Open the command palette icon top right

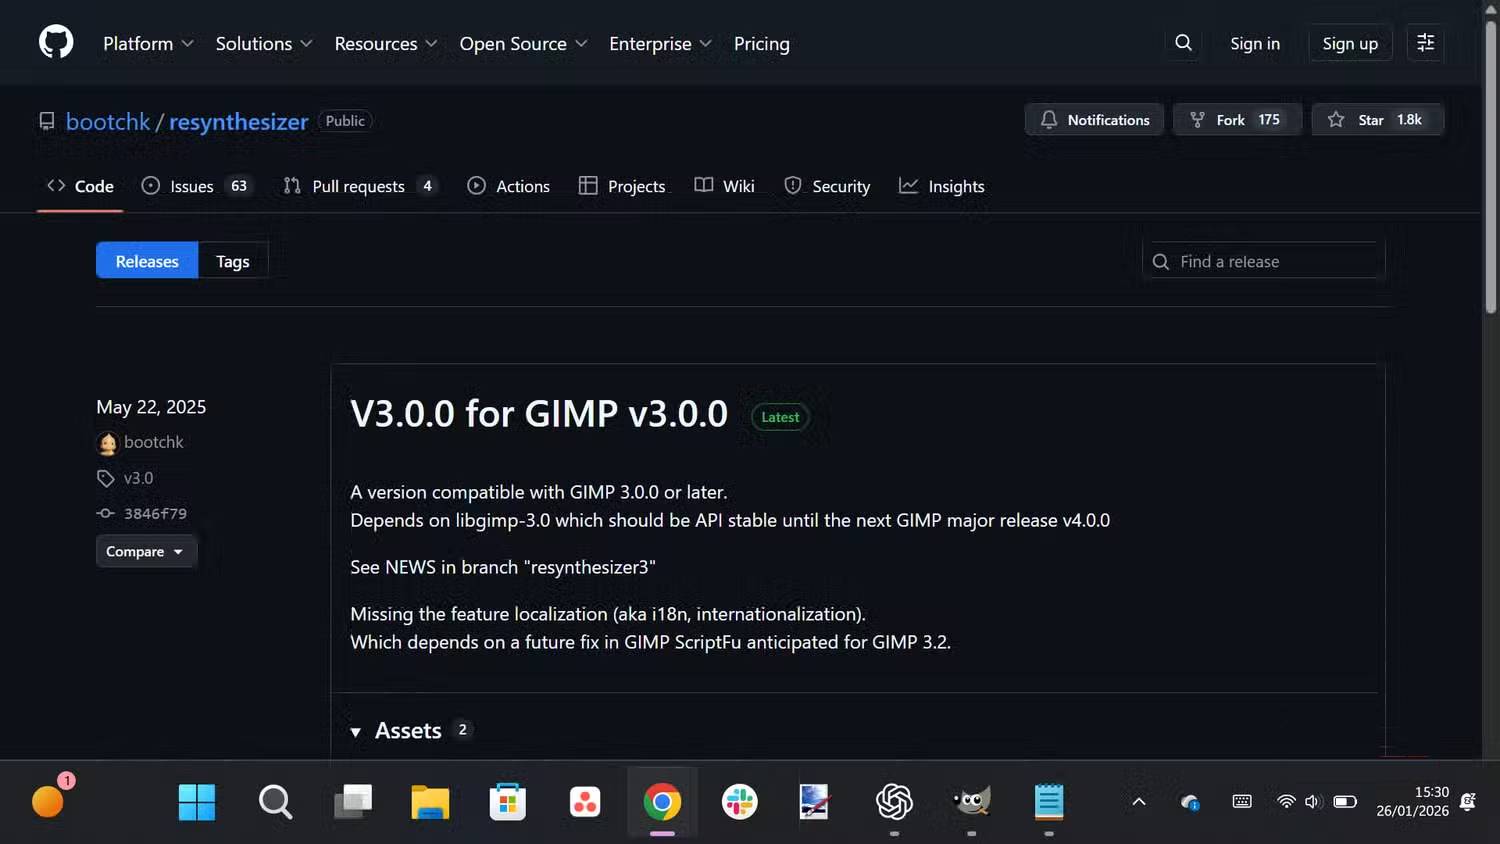coord(1425,43)
